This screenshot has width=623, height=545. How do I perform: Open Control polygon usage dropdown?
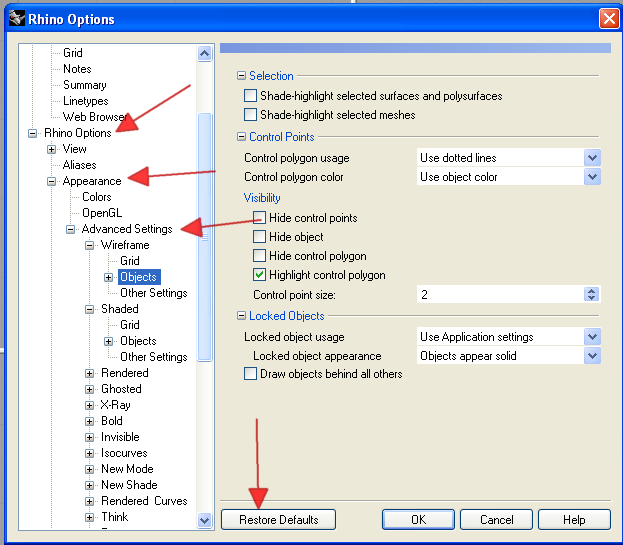point(592,158)
